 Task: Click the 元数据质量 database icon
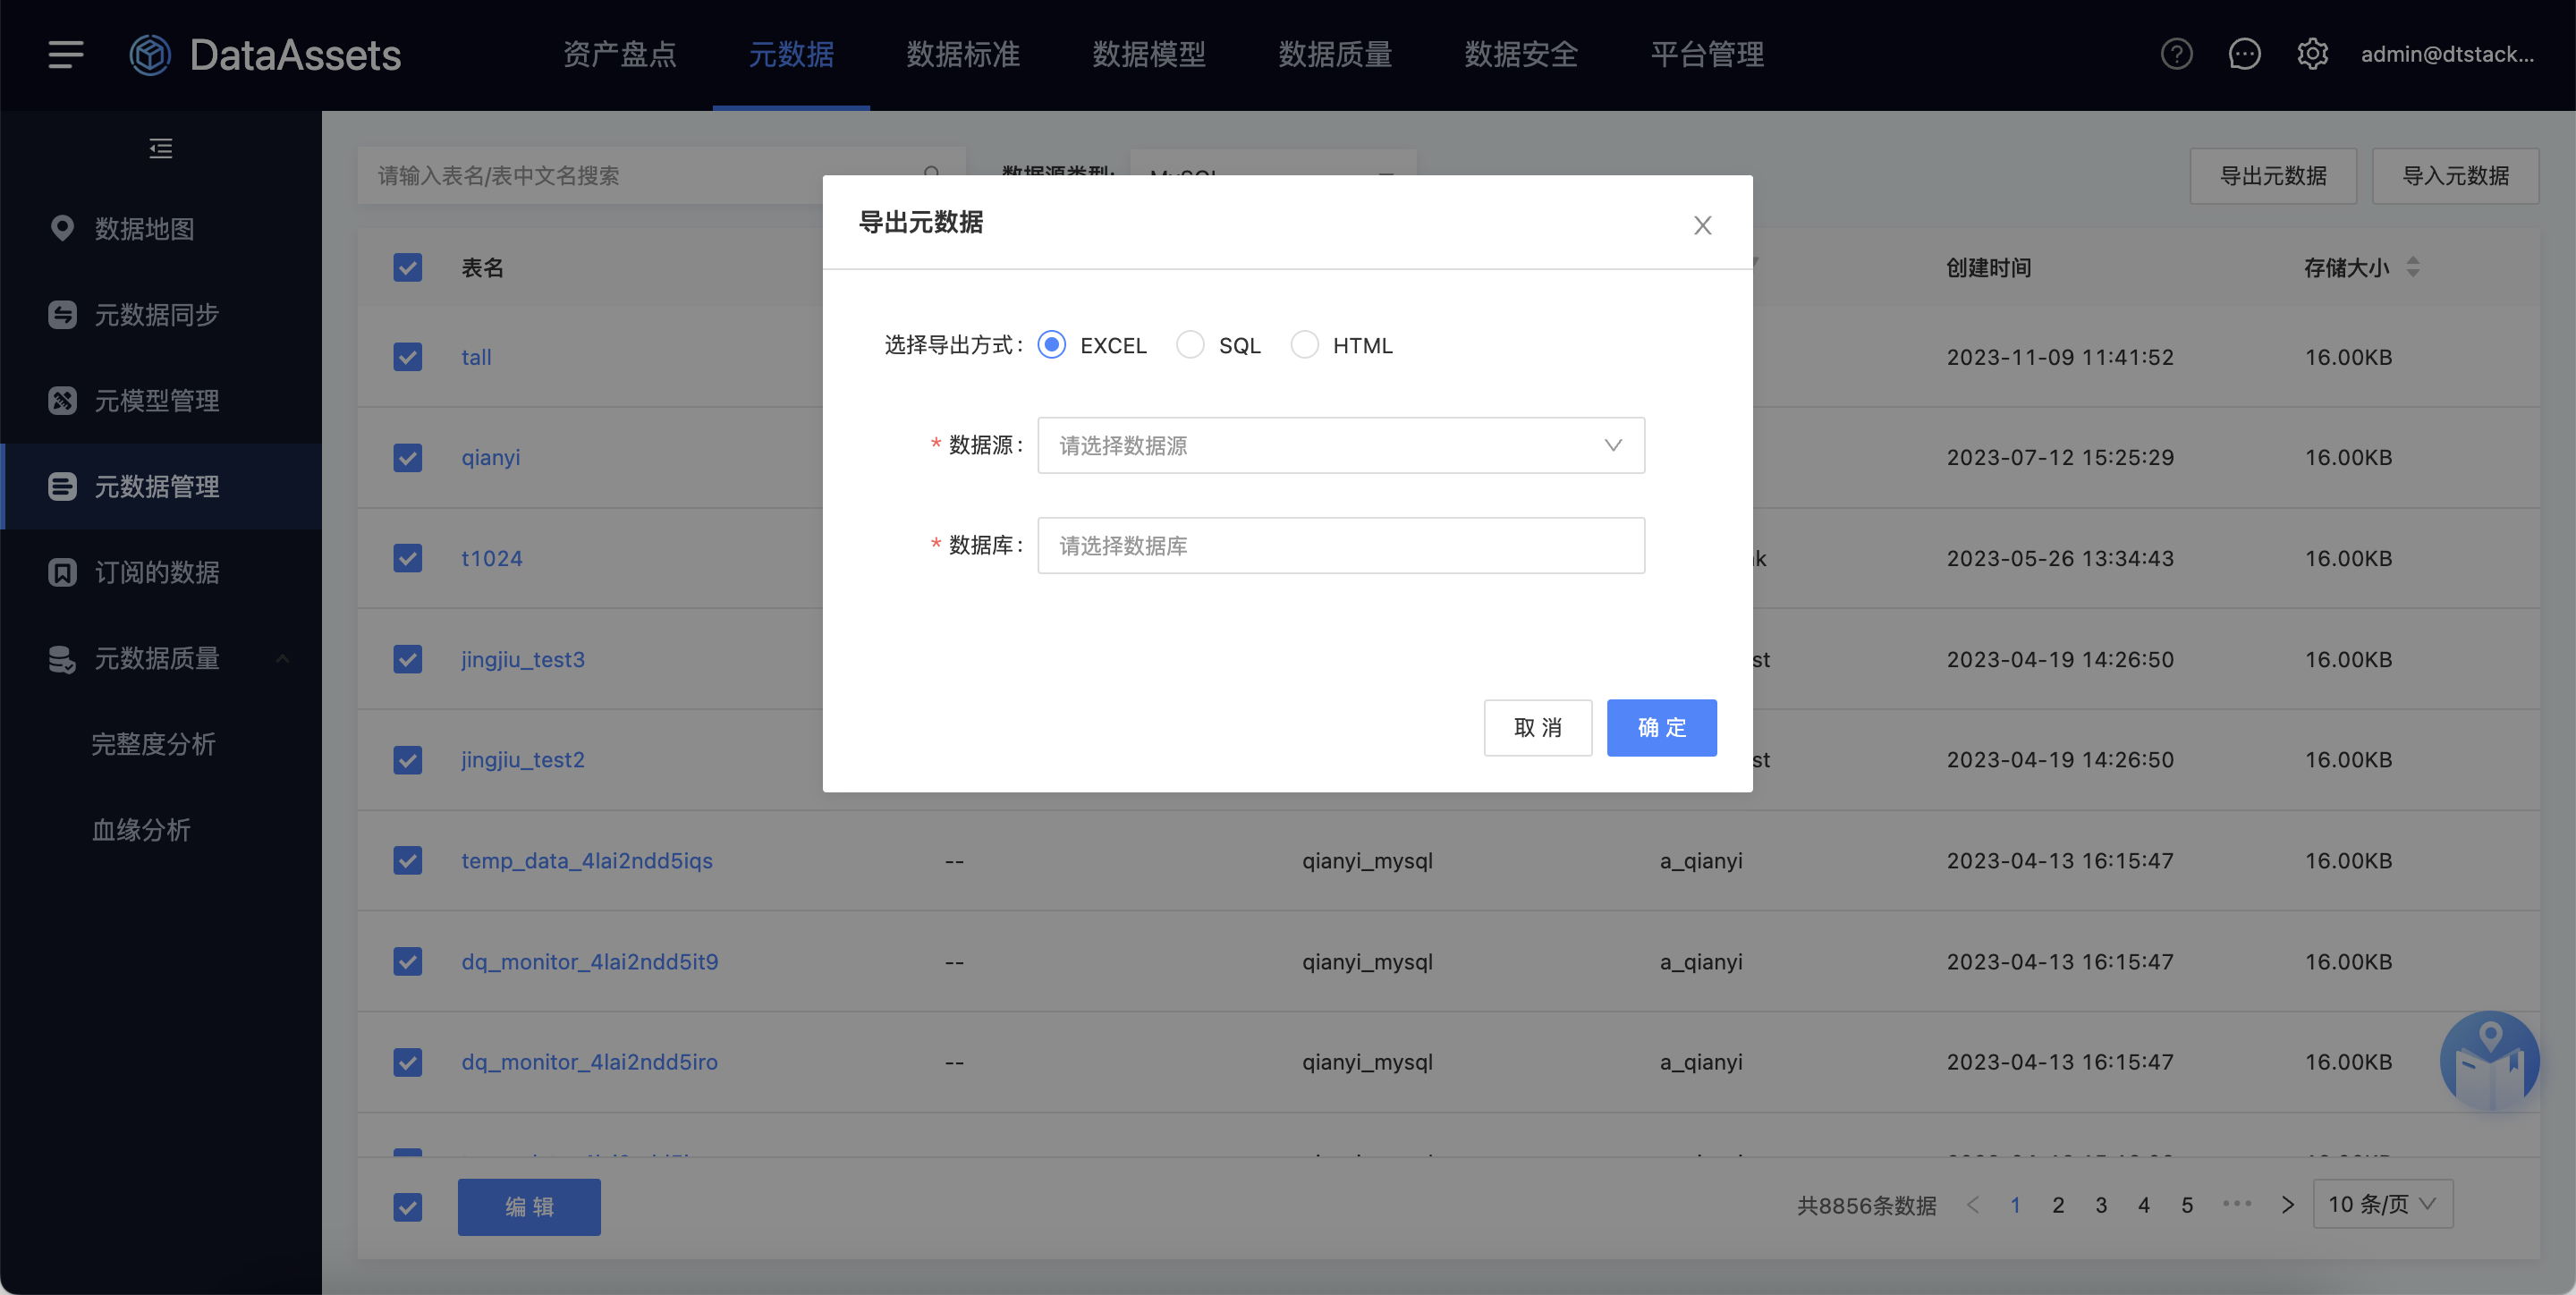[62, 658]
